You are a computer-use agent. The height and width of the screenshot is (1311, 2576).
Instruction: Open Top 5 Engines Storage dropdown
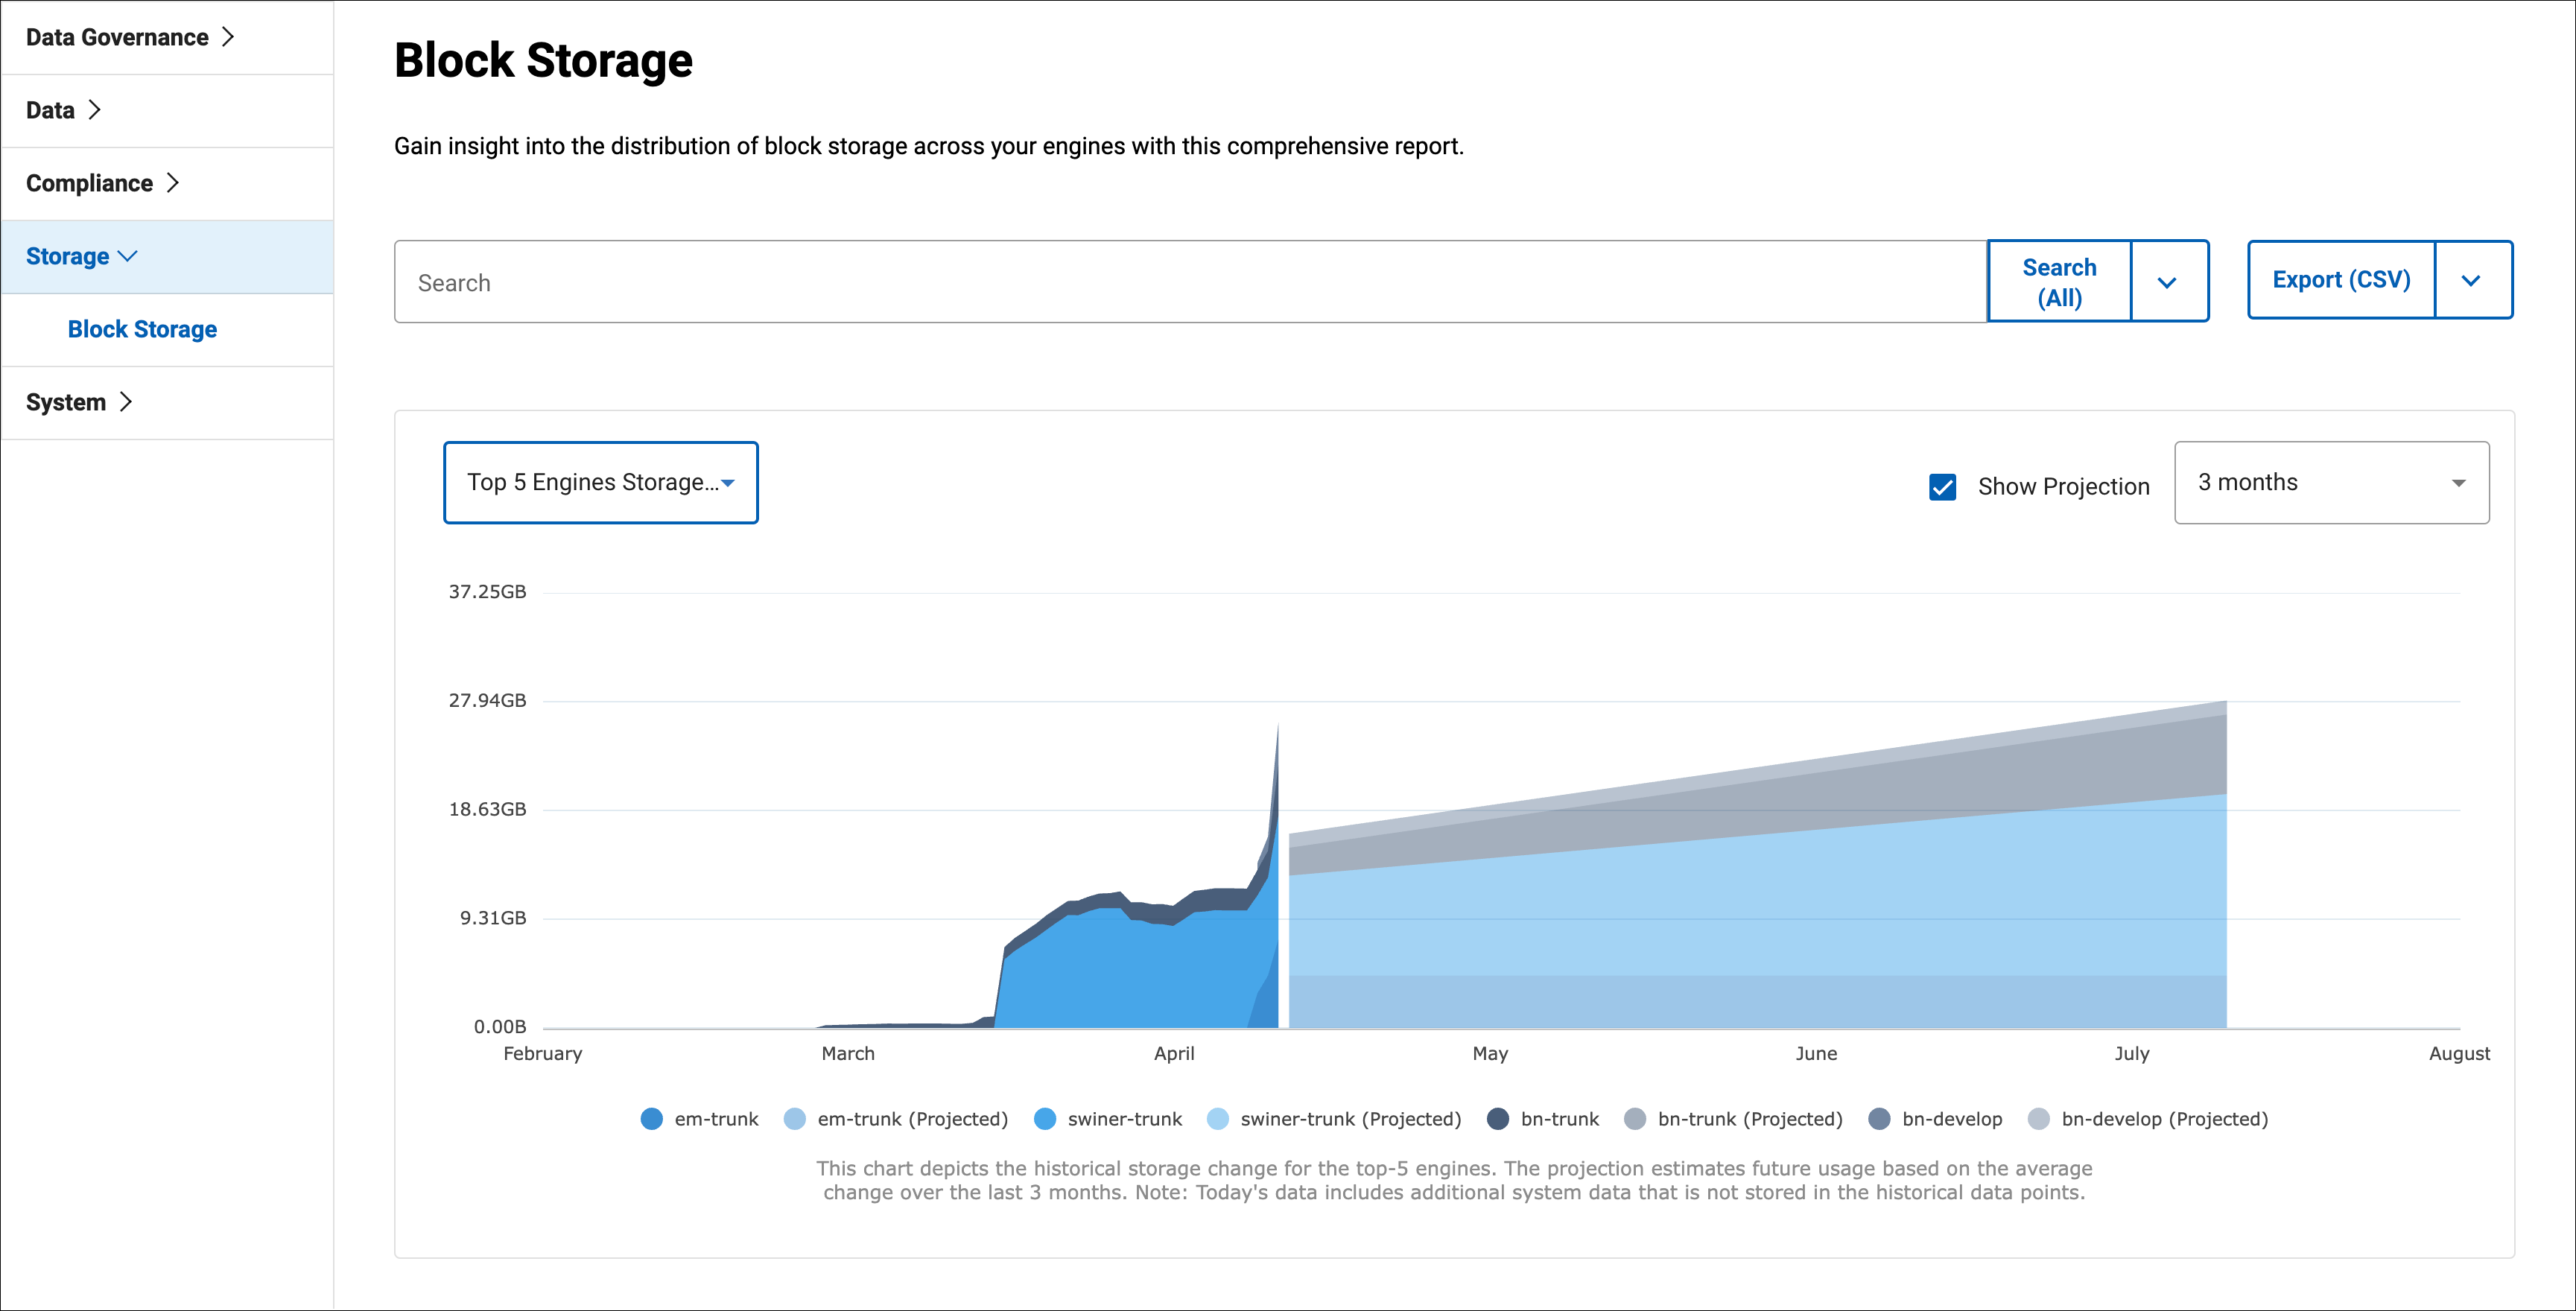pyautogui.click(x=600, y=483)
